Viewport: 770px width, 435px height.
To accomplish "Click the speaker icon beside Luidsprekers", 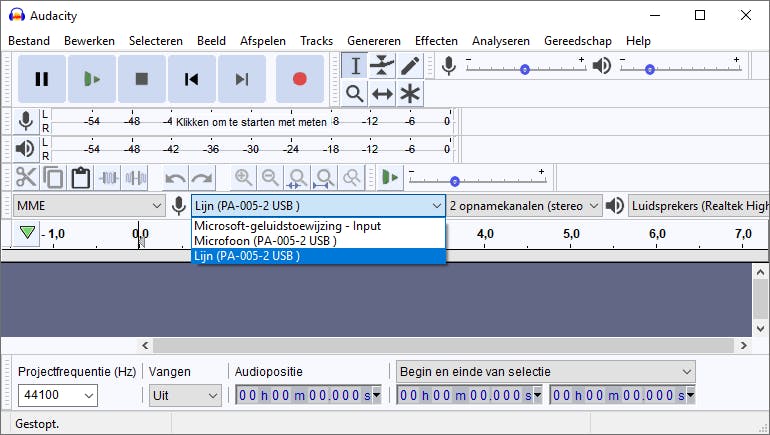I will pyautogui.click(x=614, y=206).
